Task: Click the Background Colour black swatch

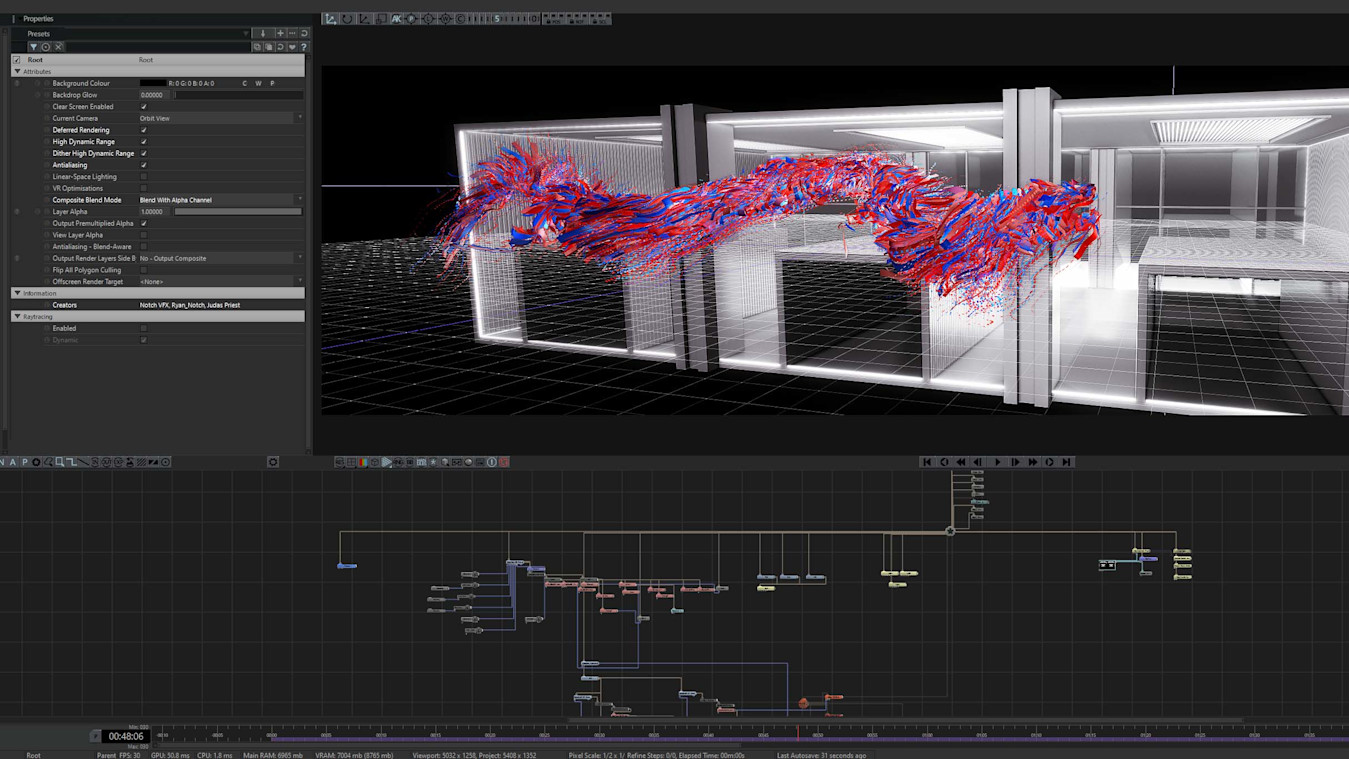Action: [152, 83]
